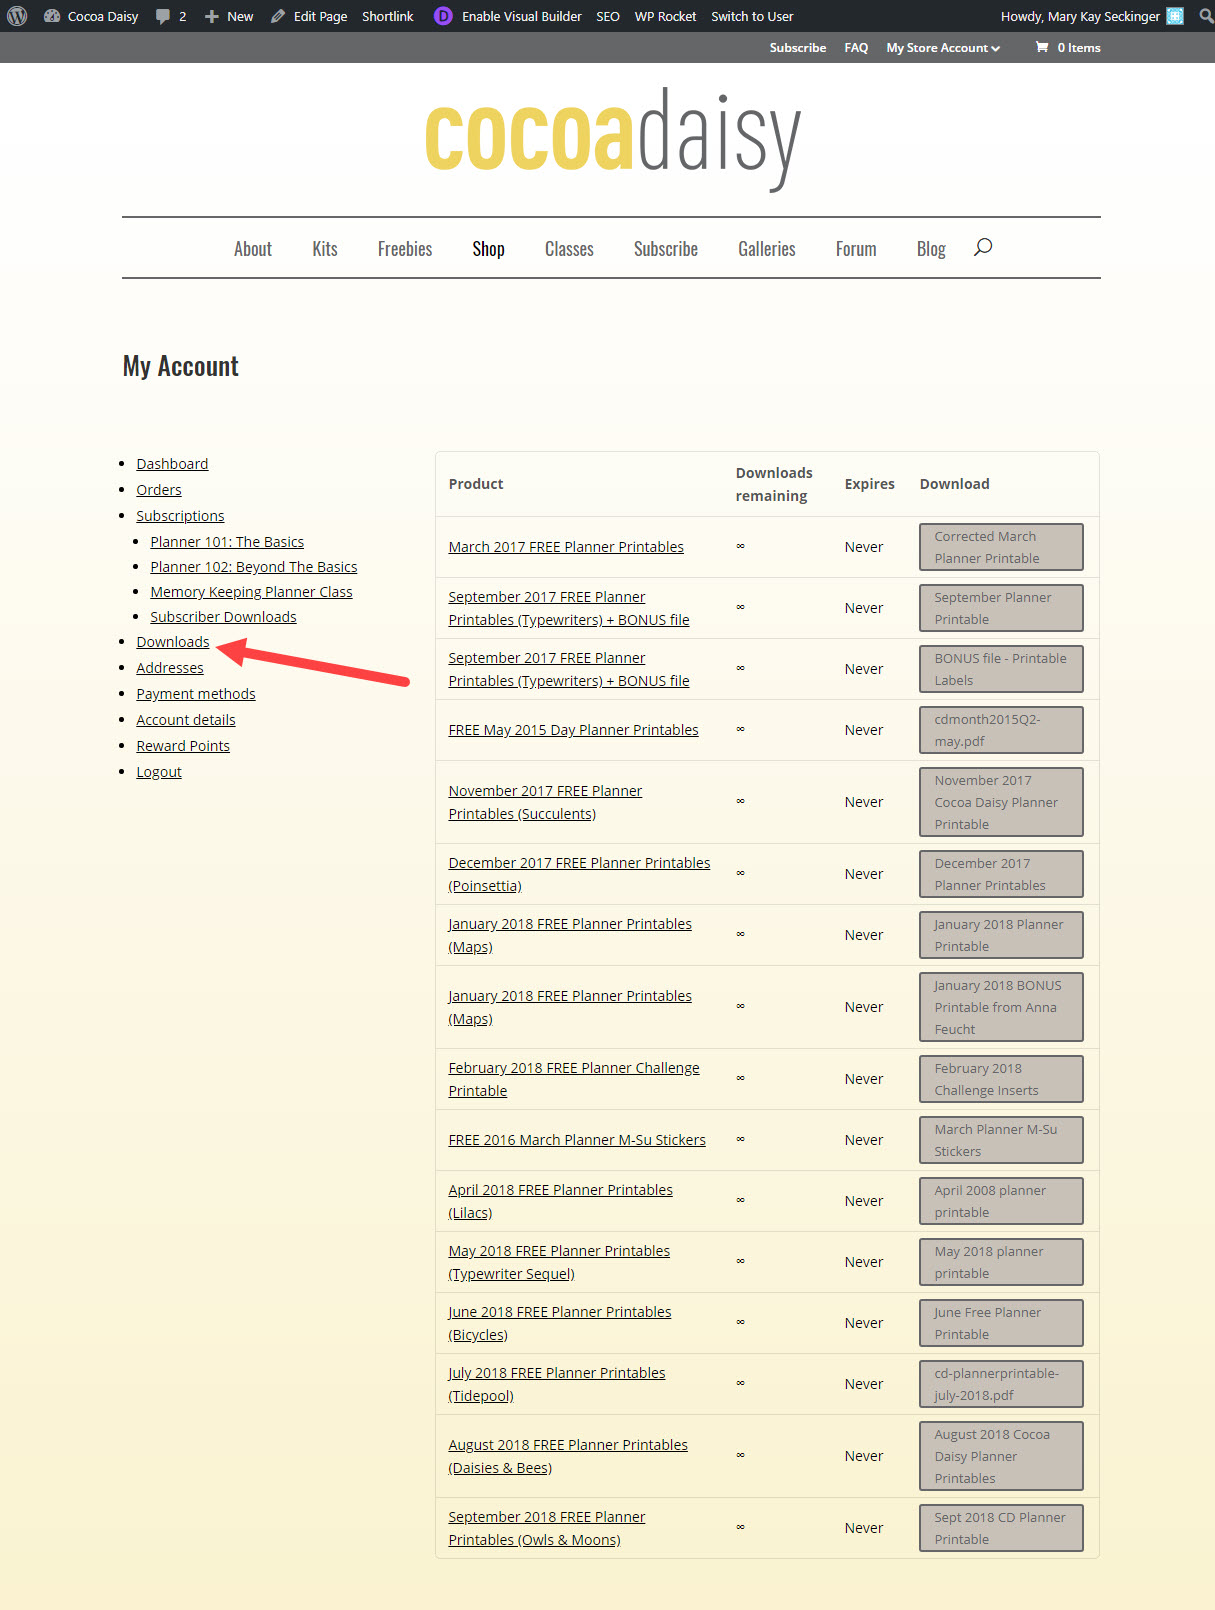1215x1610 pixels.
Task: Open the Reward Points link
Action: click(183, 746)
